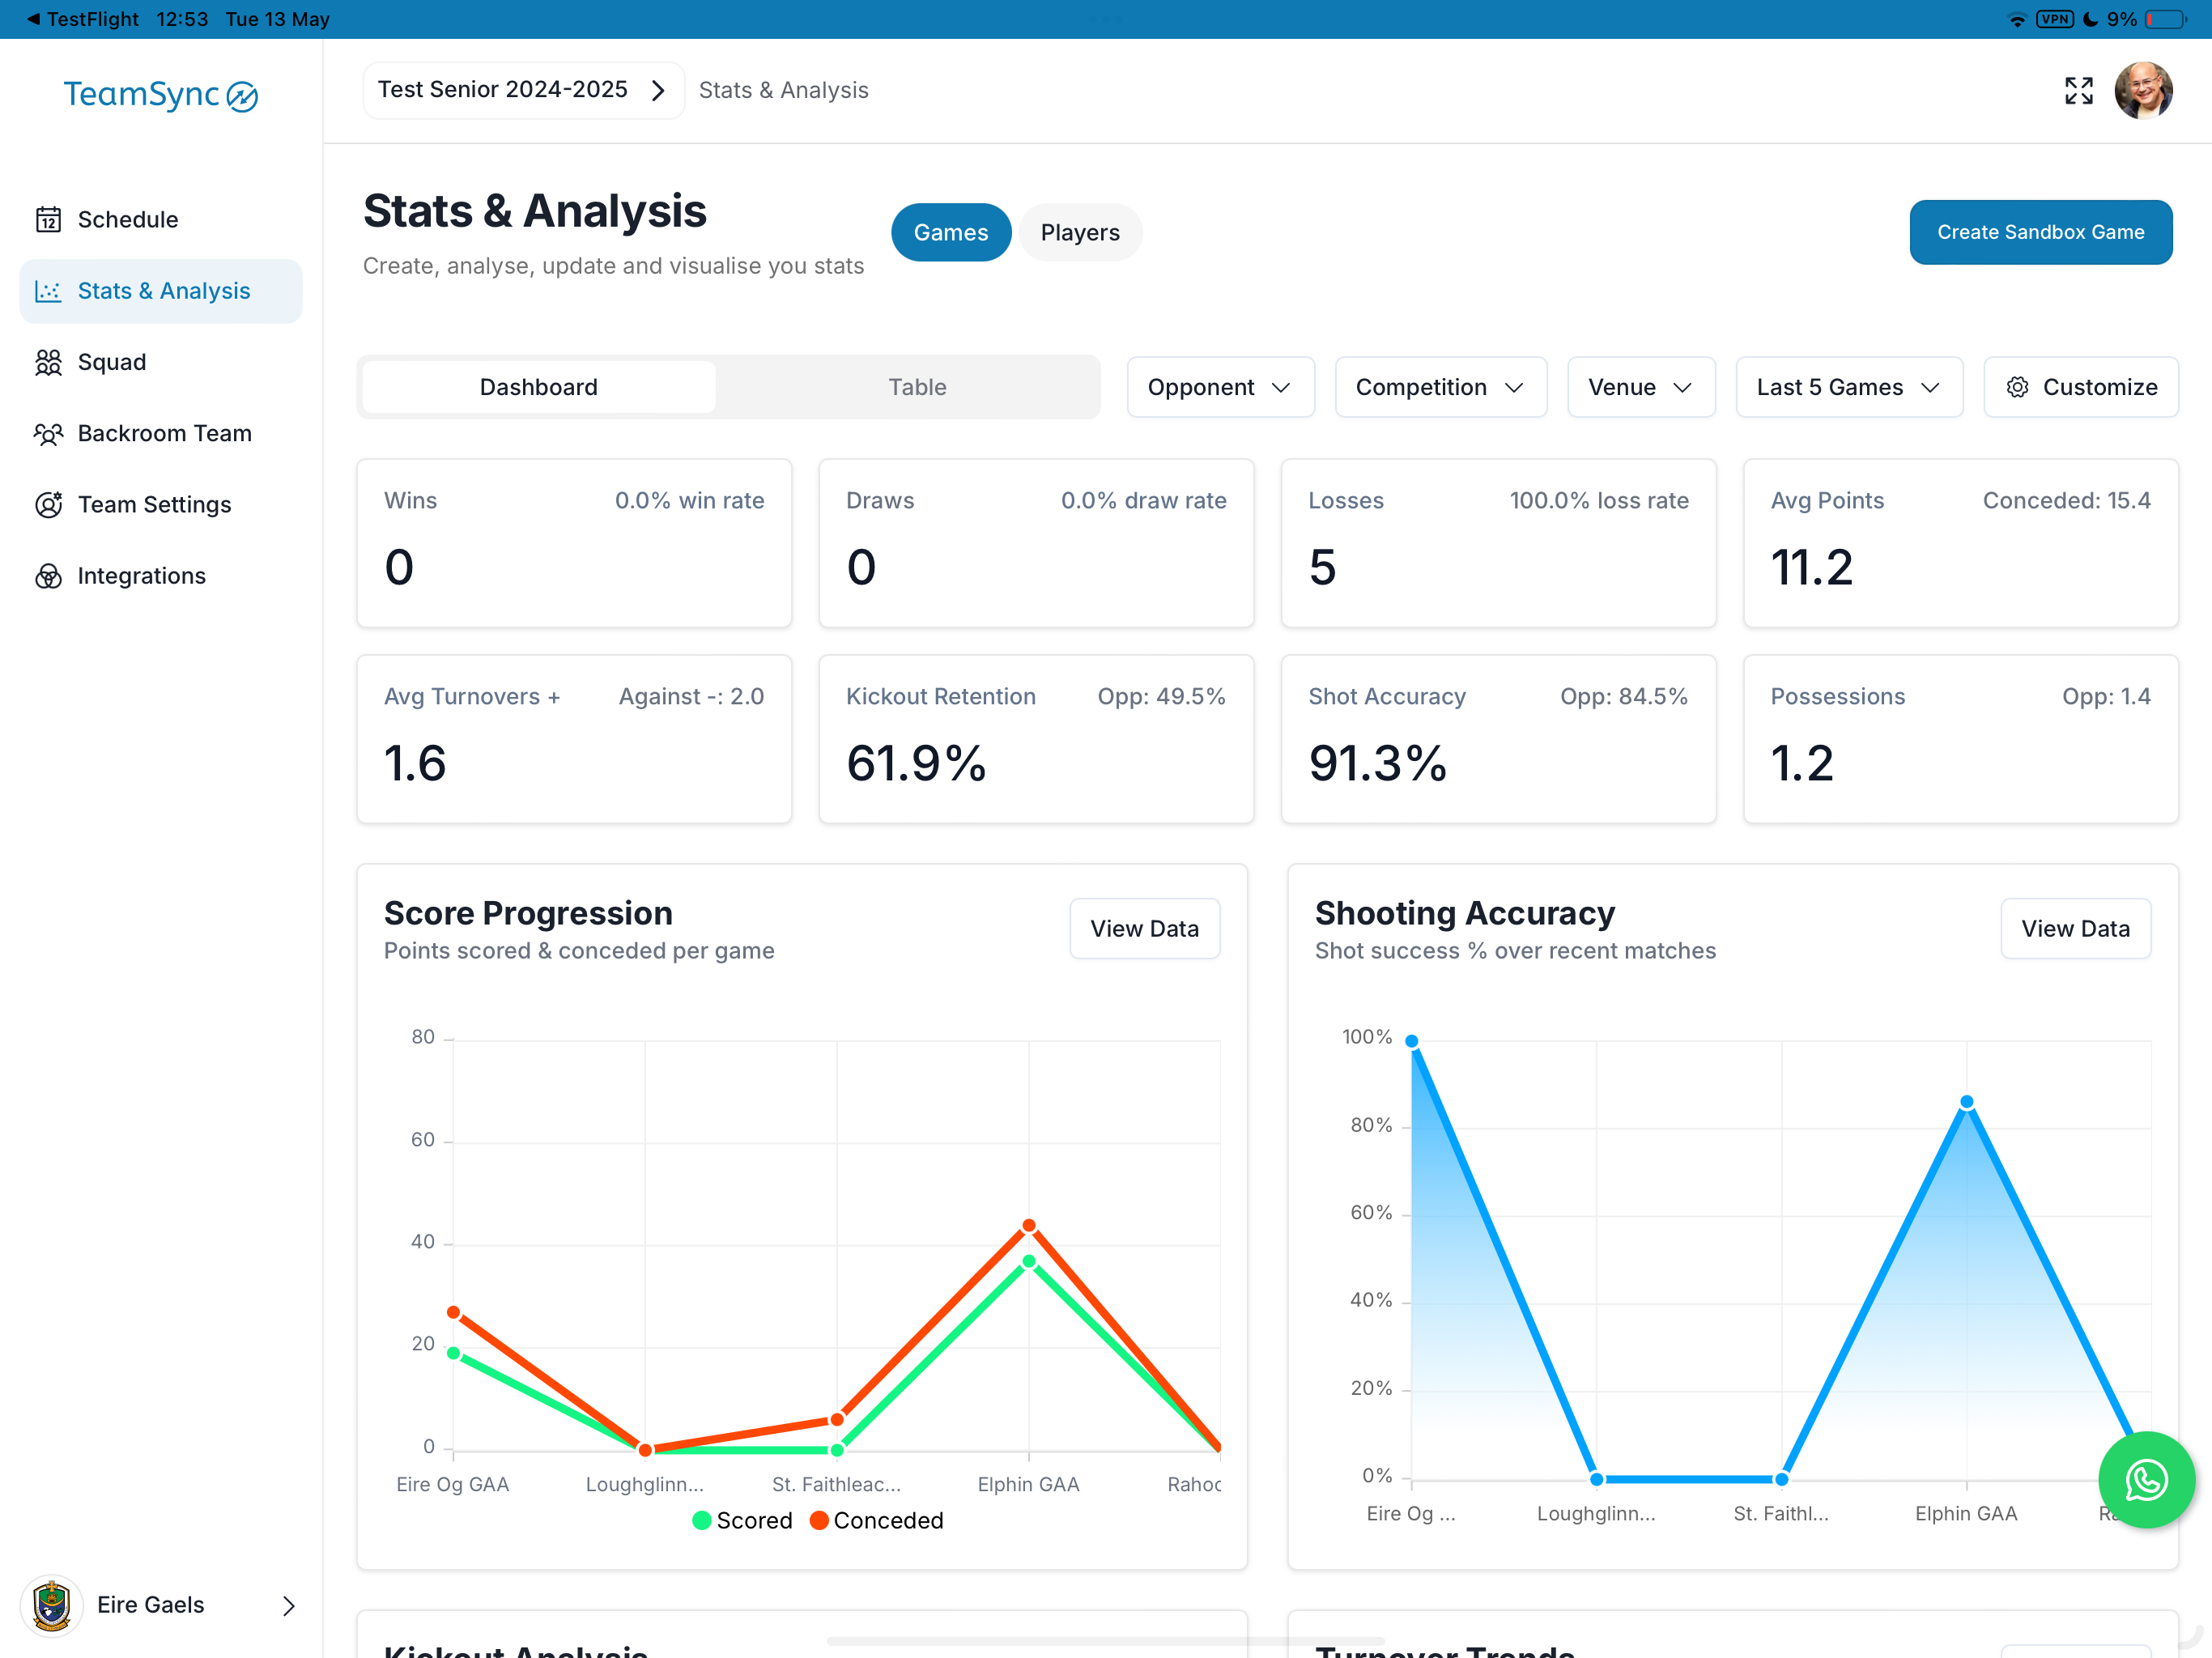Click the TeamSync logo

coord(161,95)
